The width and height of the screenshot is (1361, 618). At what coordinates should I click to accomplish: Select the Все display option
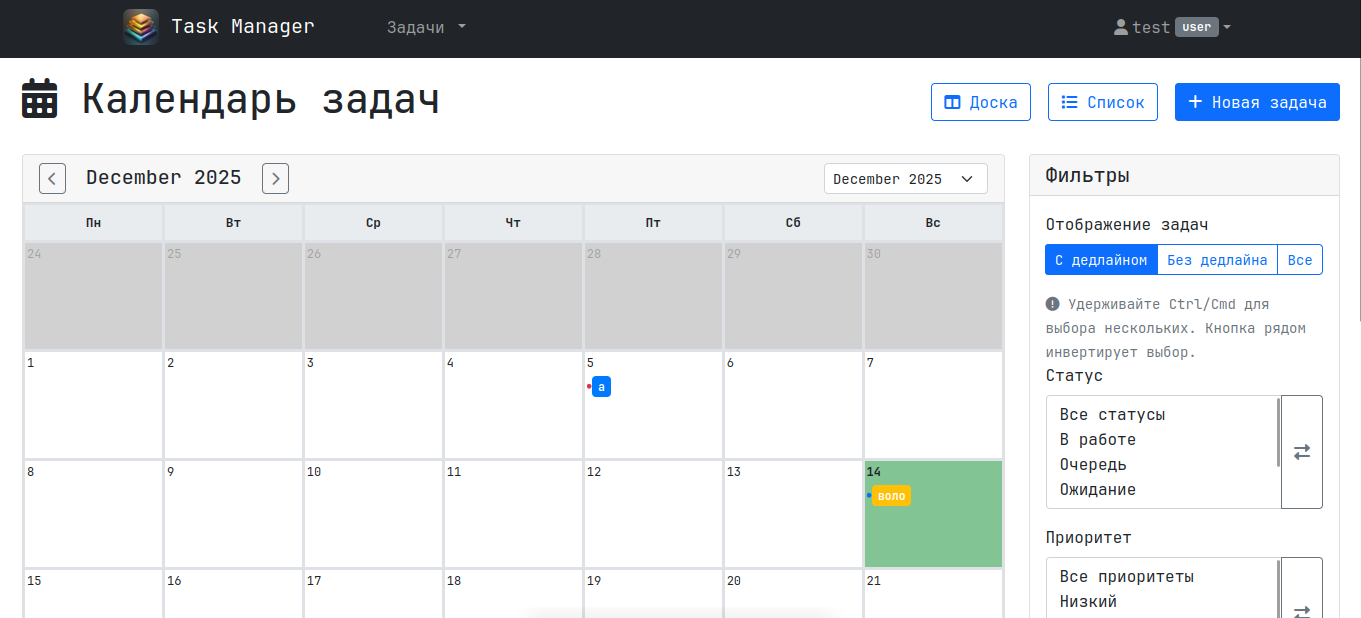coord(1300,259)
